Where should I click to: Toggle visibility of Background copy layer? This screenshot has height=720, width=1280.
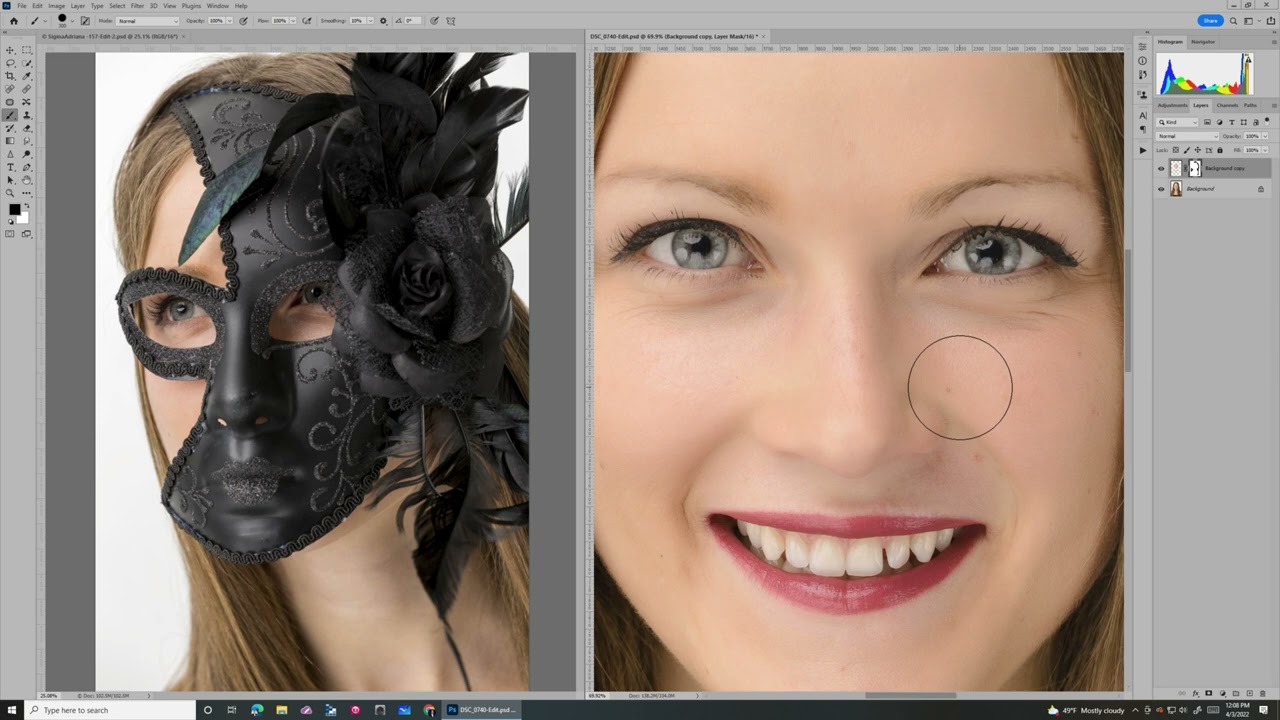1161,168
